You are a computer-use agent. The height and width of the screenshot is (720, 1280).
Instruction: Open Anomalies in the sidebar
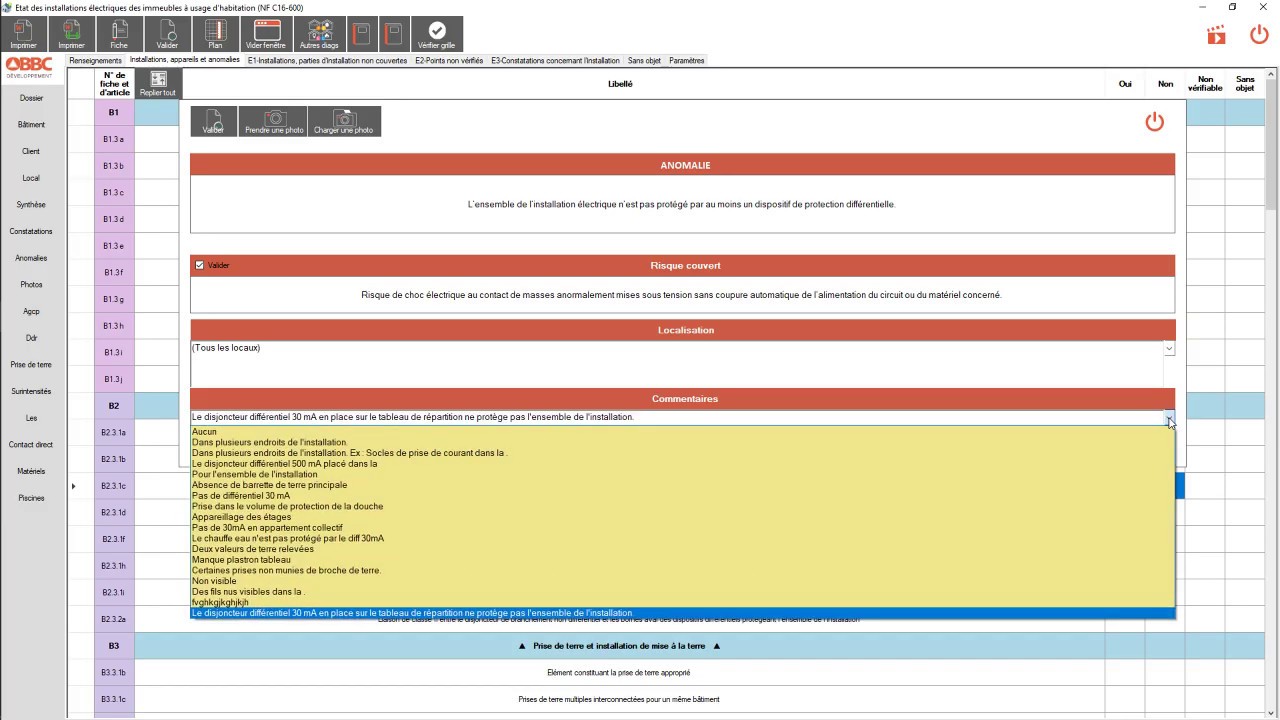pos(31,258)
